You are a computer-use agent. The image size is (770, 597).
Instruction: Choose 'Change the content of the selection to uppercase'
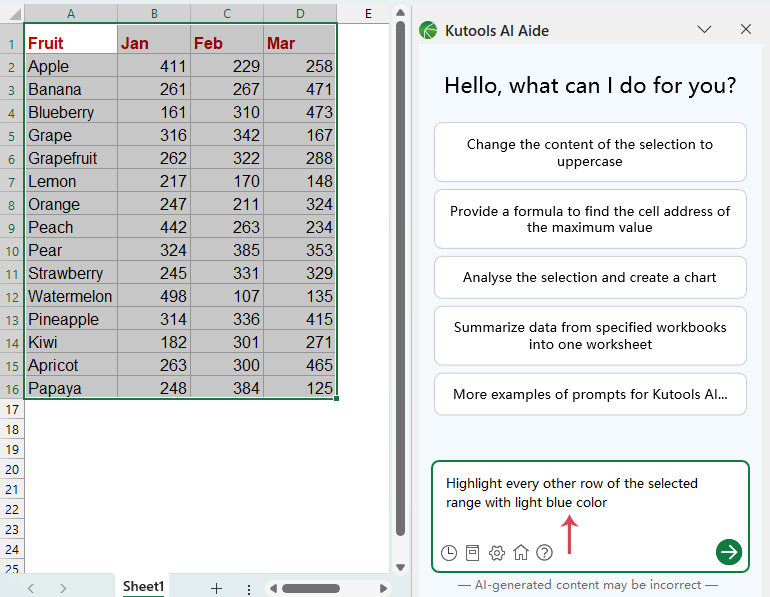click(x=590, y=152)
